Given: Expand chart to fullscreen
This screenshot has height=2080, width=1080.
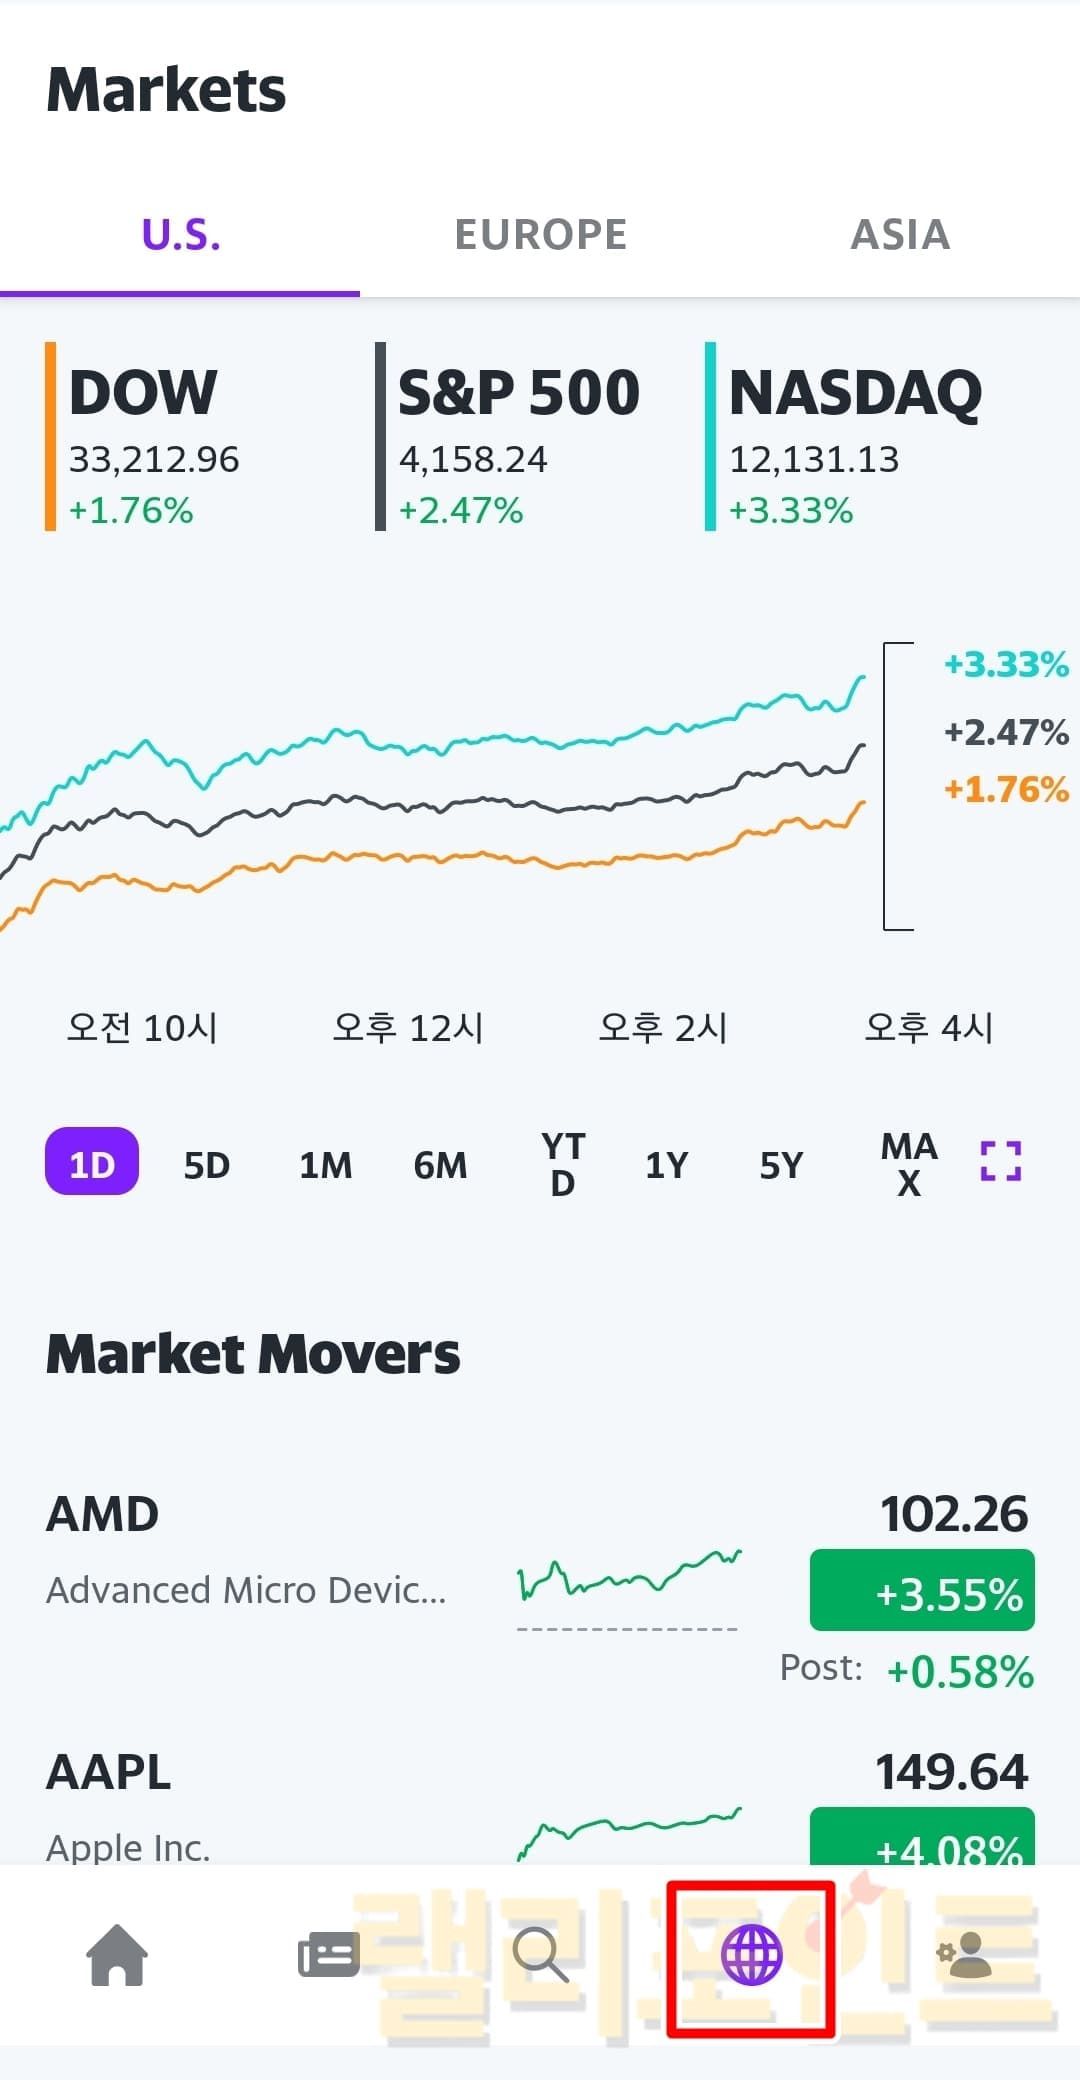Looking at the screenshot, I should pos(1000,1162).
